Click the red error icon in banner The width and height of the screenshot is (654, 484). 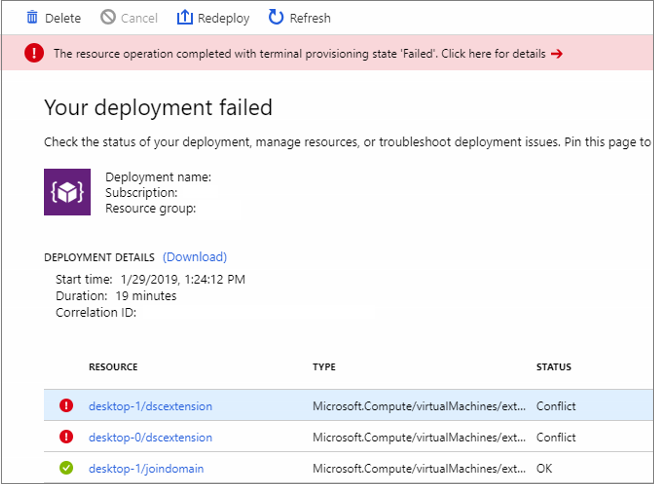pos(35,53)
